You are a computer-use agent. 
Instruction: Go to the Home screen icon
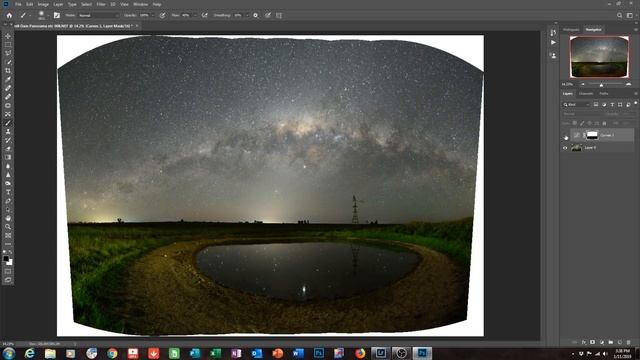[9, 15]
